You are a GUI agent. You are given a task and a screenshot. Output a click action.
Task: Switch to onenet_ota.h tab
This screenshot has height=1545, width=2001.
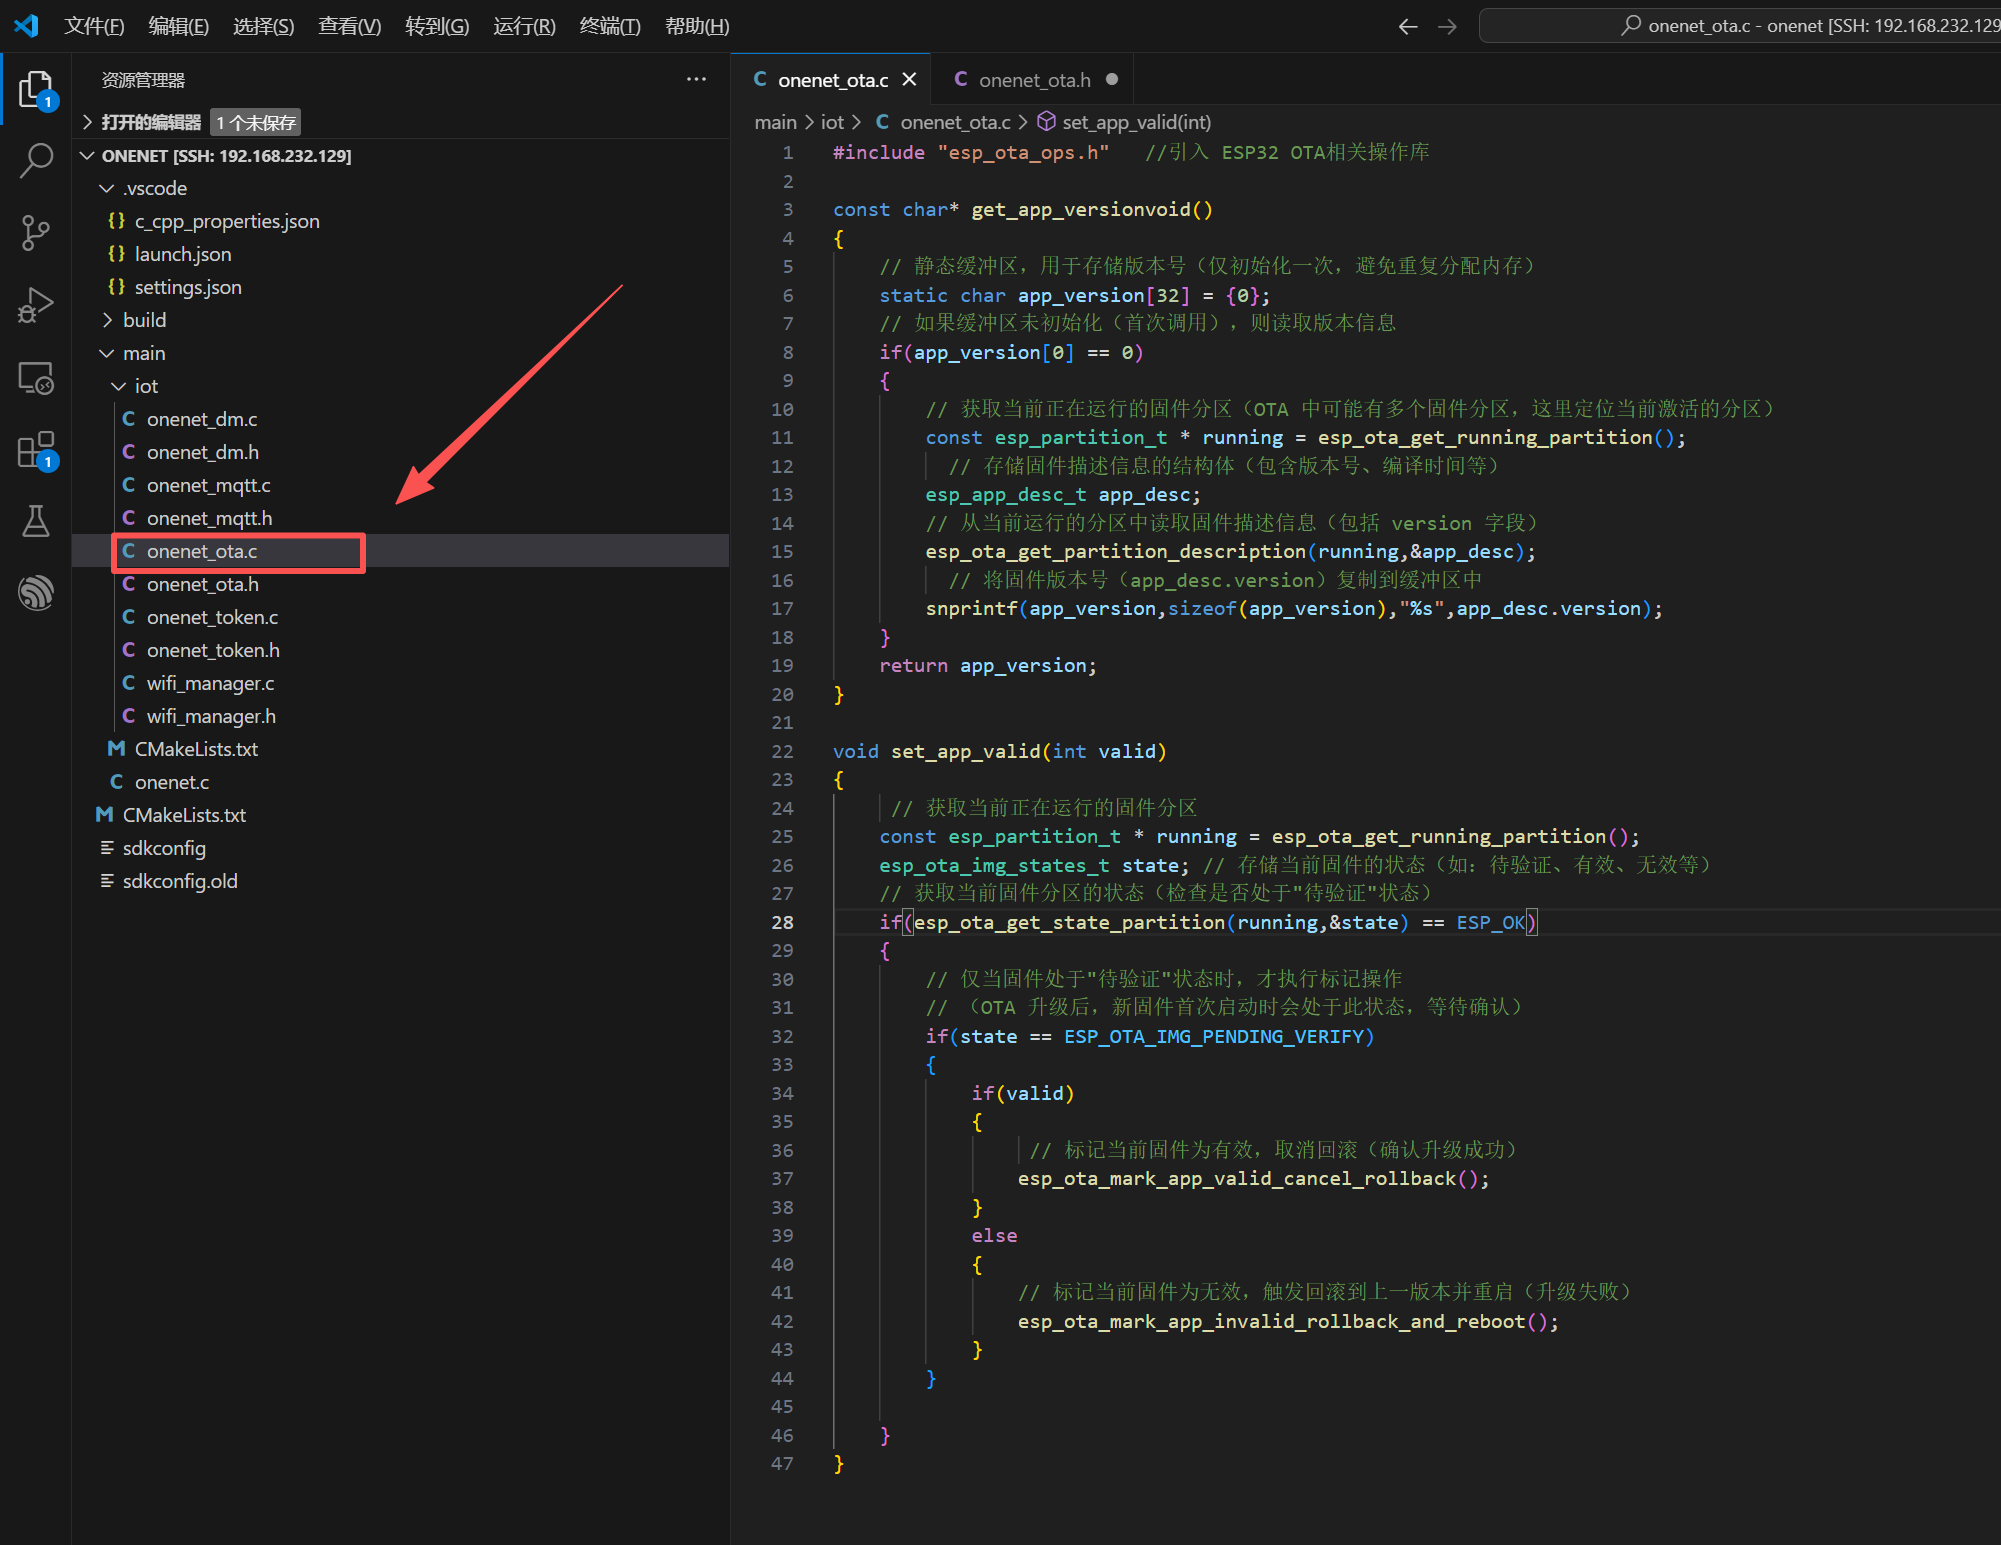click(x=1034, y=80)
